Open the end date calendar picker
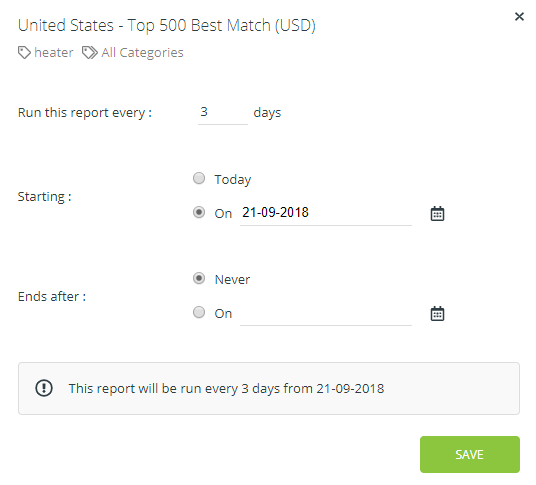This screenshot has height=485, width=536. coord(437,313)
